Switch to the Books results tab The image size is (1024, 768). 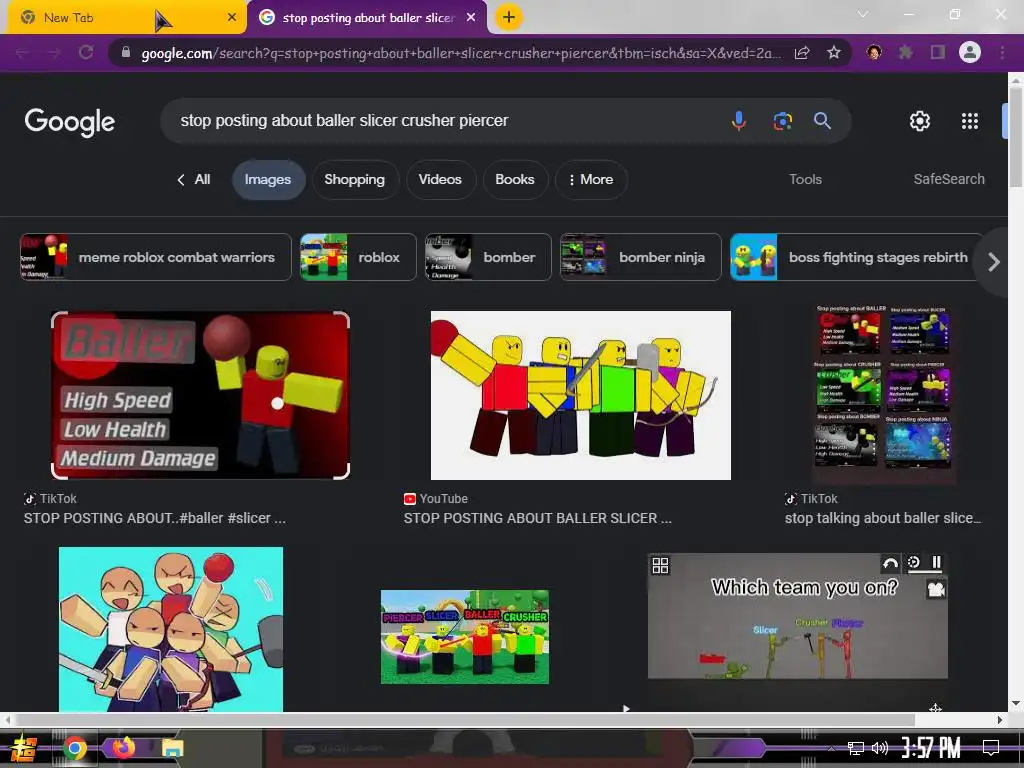tap(515, 180)
